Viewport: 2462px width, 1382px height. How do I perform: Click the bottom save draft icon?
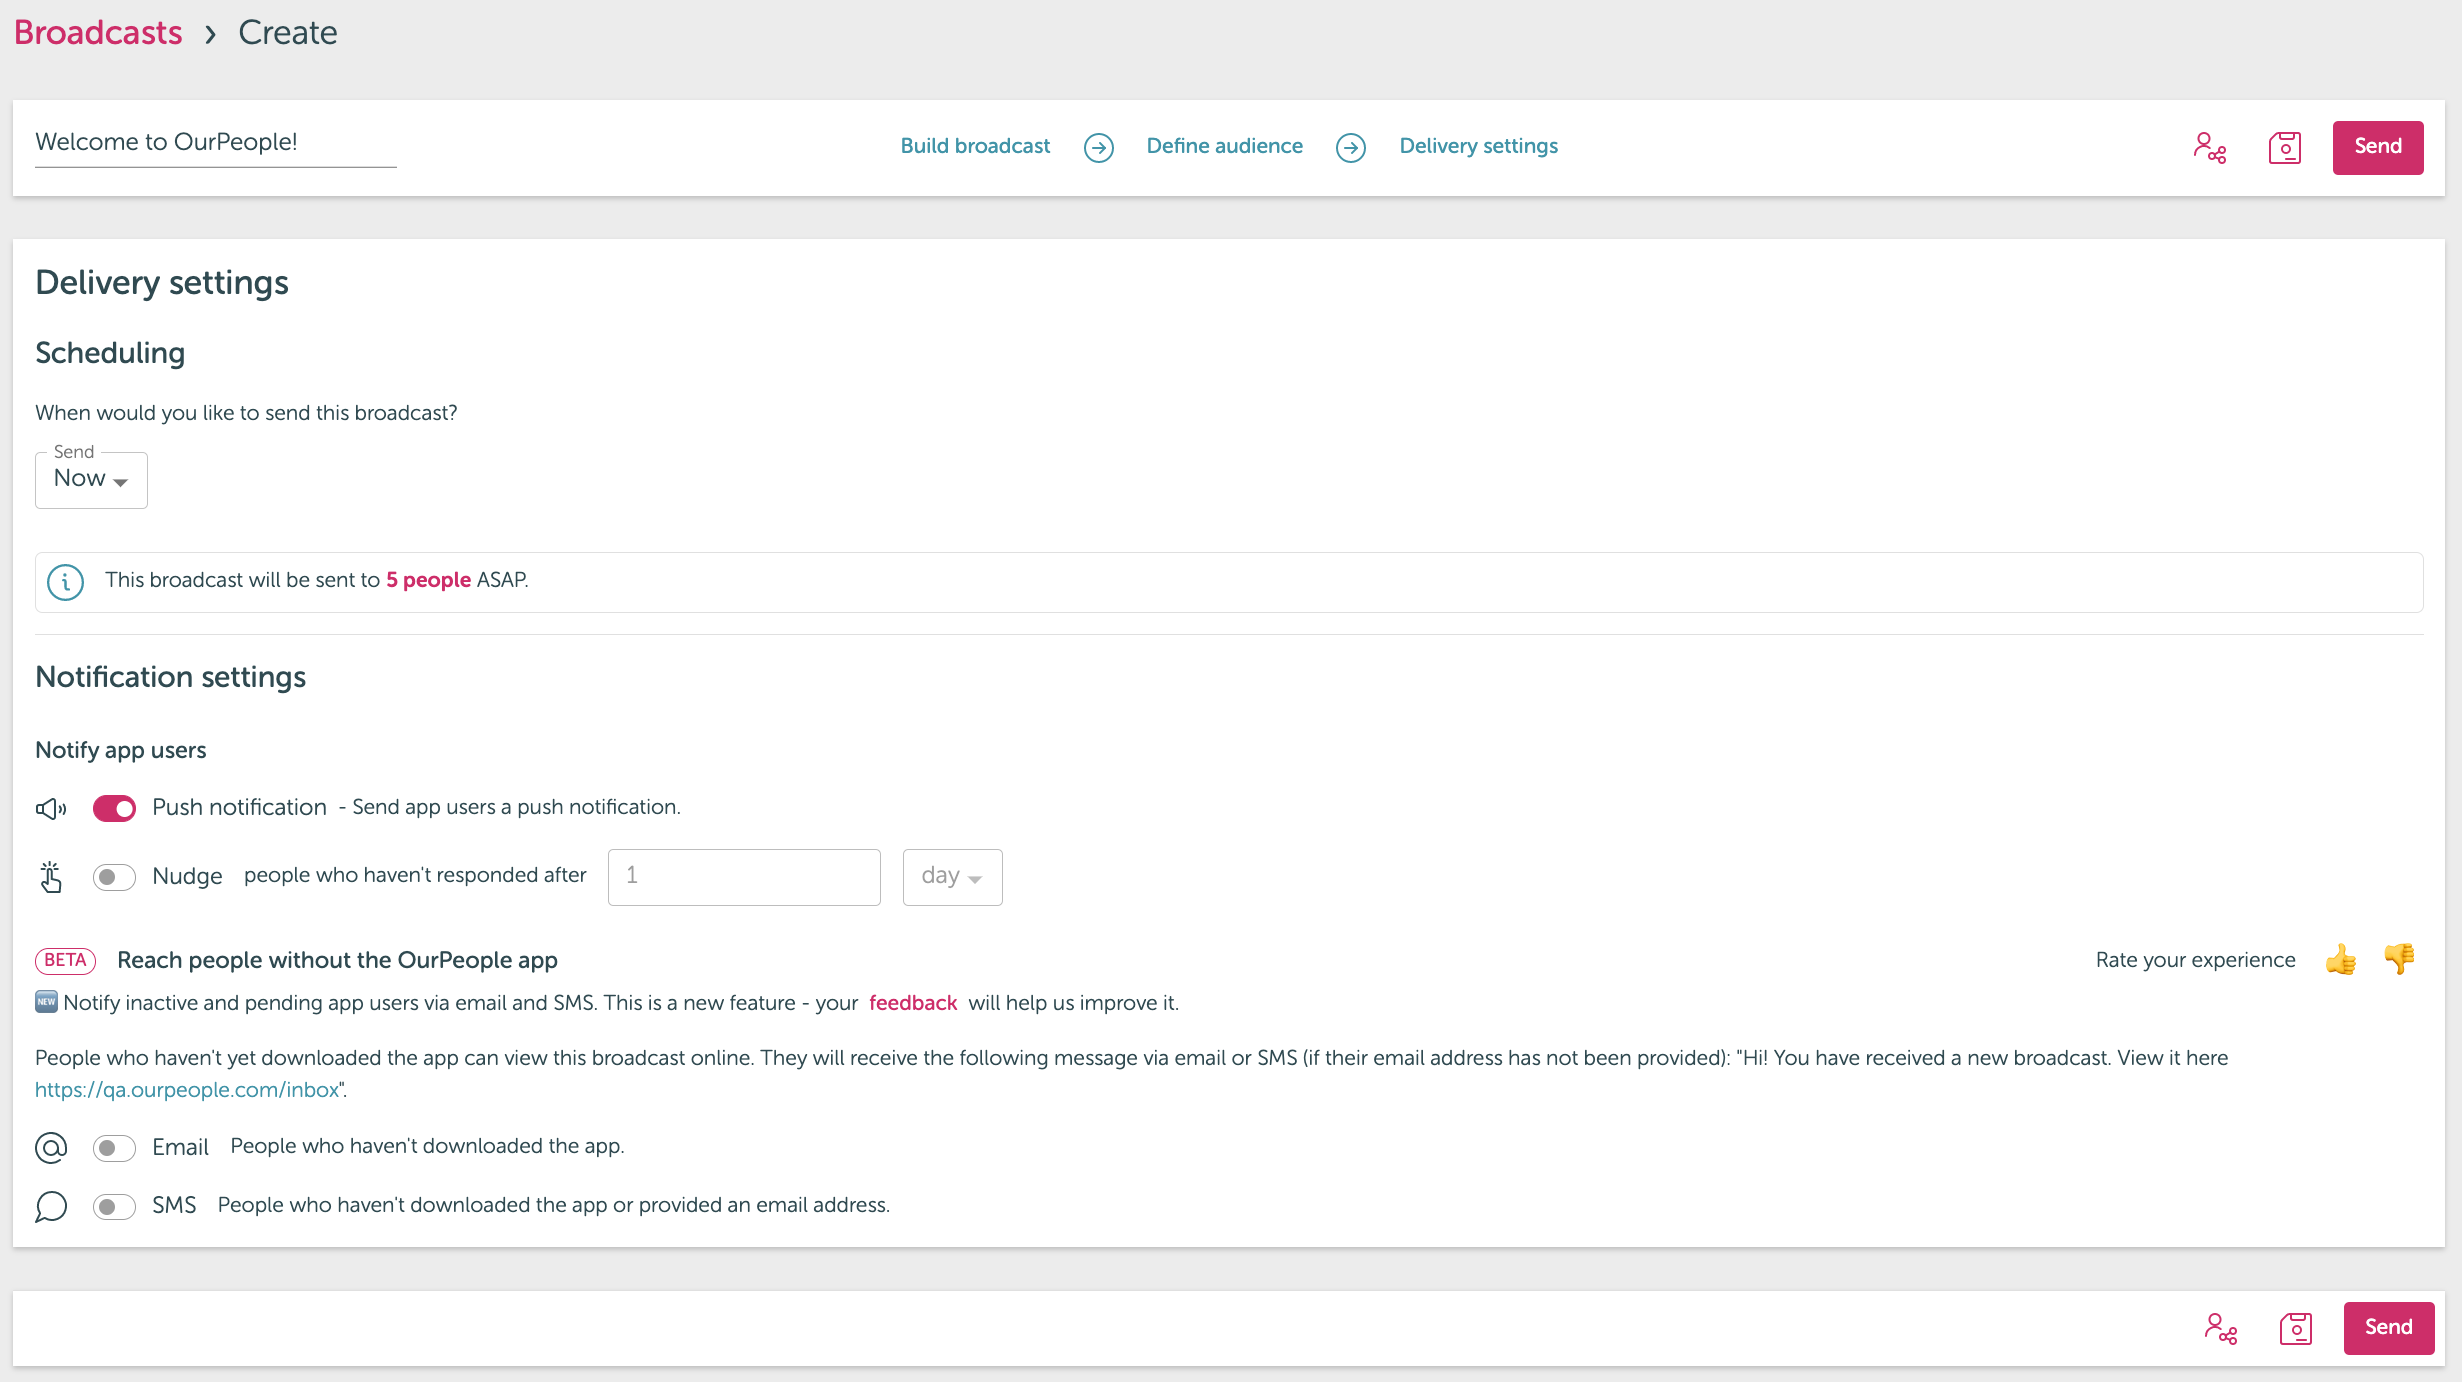[x=2296, y=1329]
